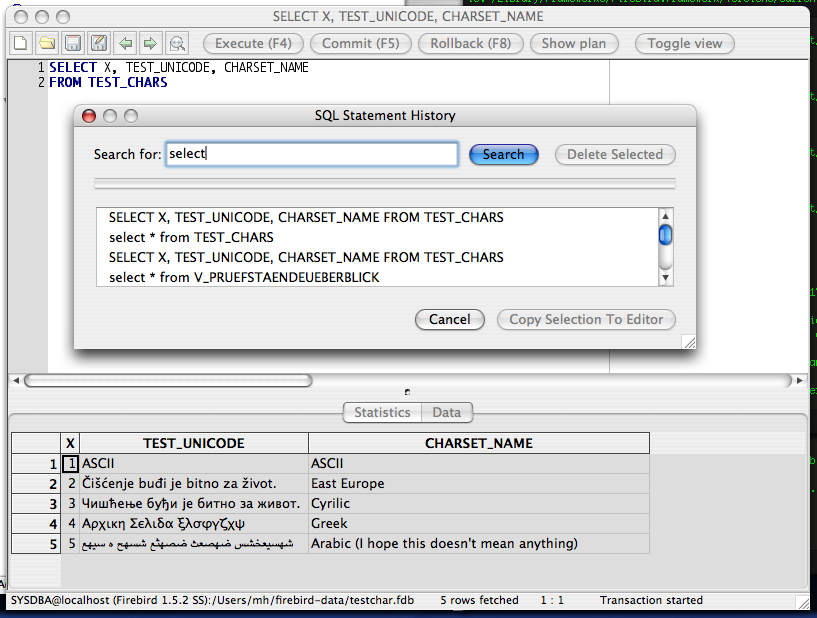The height and width of the screenshot is (618, 817).
Task: Toggle view using the toolbar button
Action: (x=685, y=44)
